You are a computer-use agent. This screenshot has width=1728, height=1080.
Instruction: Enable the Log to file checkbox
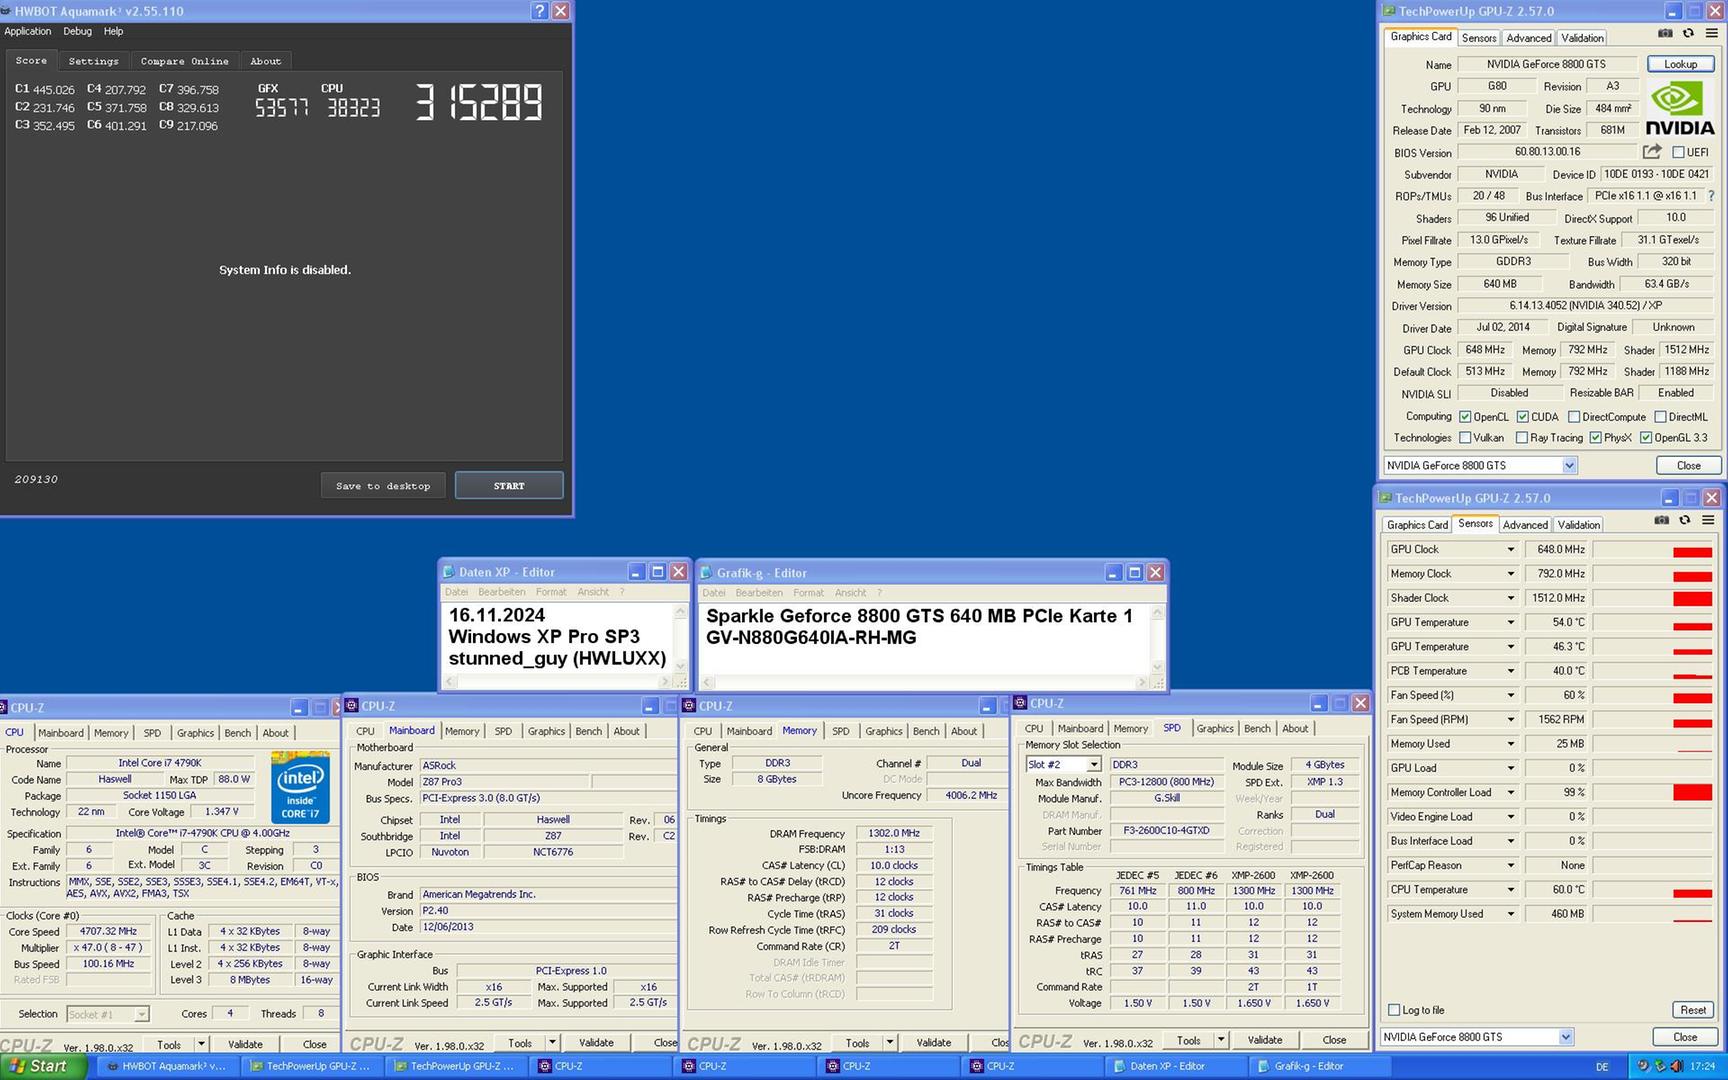(1394, 1010)
